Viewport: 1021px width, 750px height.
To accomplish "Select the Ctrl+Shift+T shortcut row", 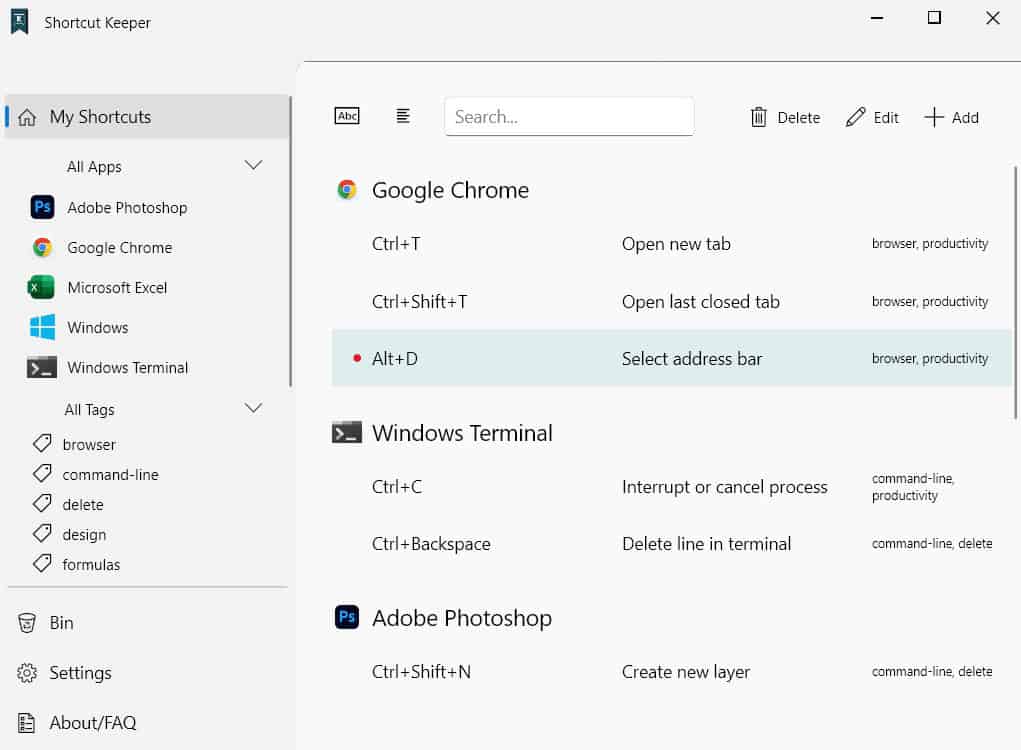I will tap(672, 301).
